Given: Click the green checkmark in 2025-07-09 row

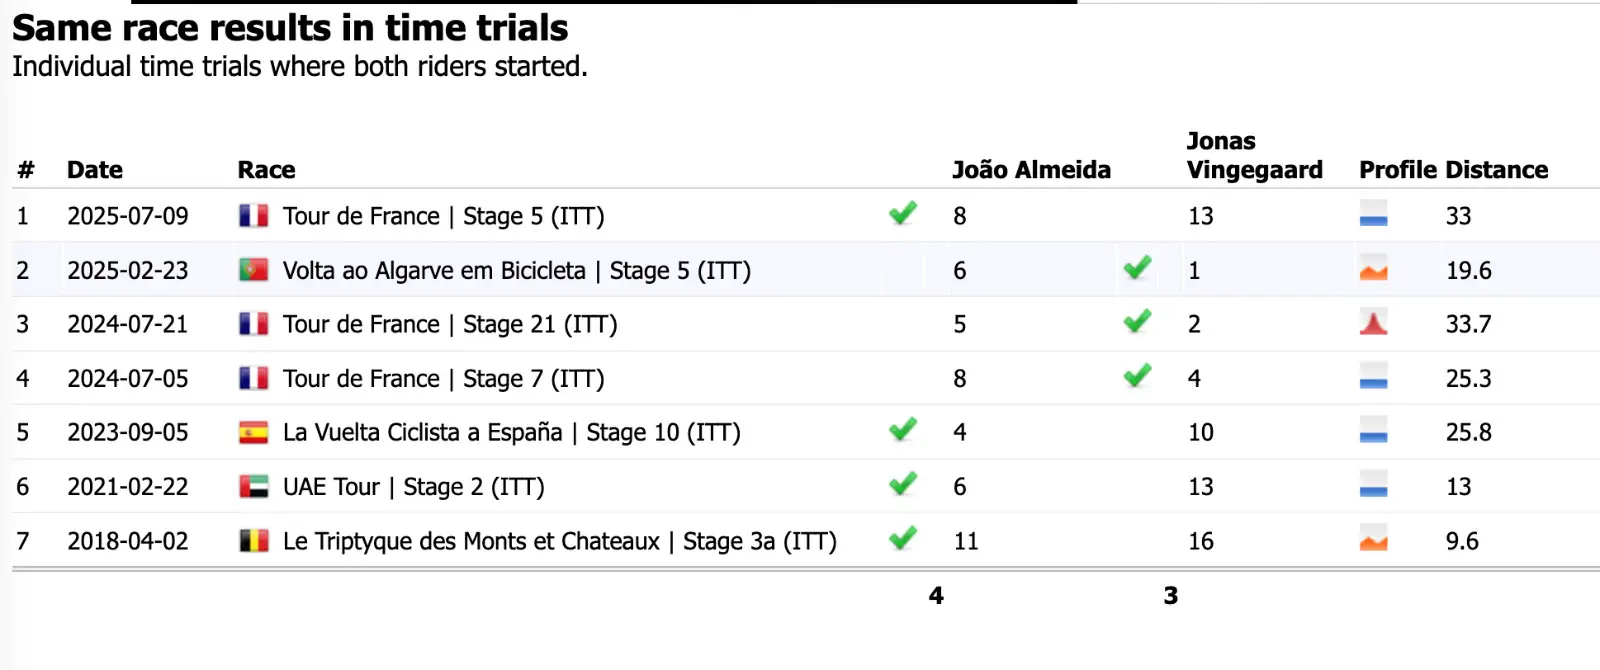Looking at the screenshot, I should tap(903, 213).
